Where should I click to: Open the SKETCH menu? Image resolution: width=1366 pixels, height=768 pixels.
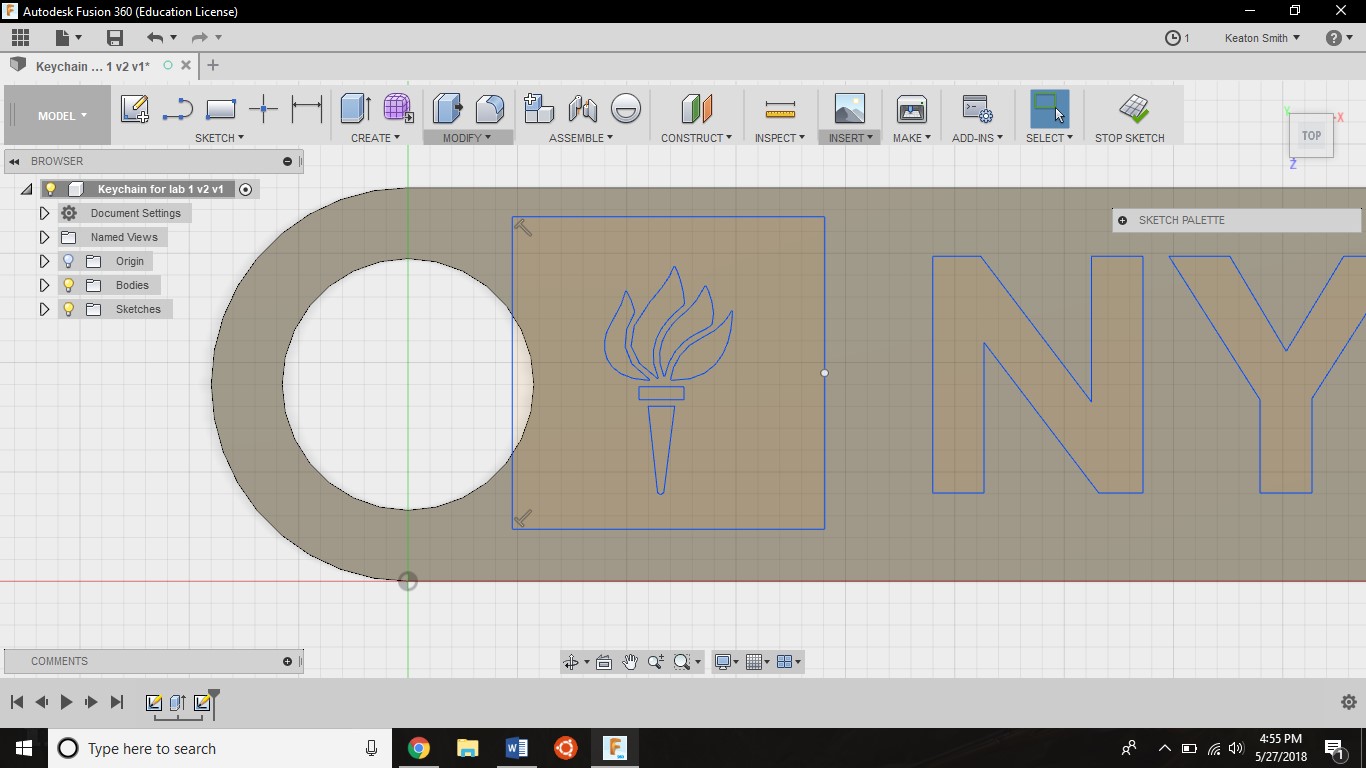[x=219, y=138]
